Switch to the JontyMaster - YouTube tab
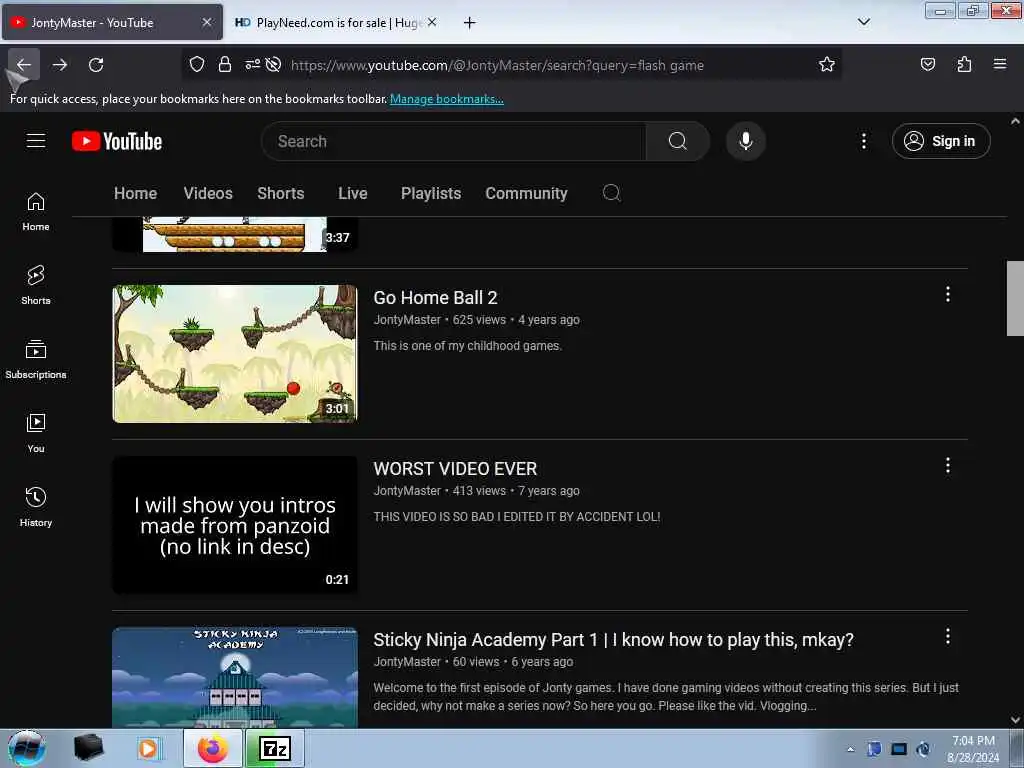The image size is (1024, 768). click(x=112, y=22)
